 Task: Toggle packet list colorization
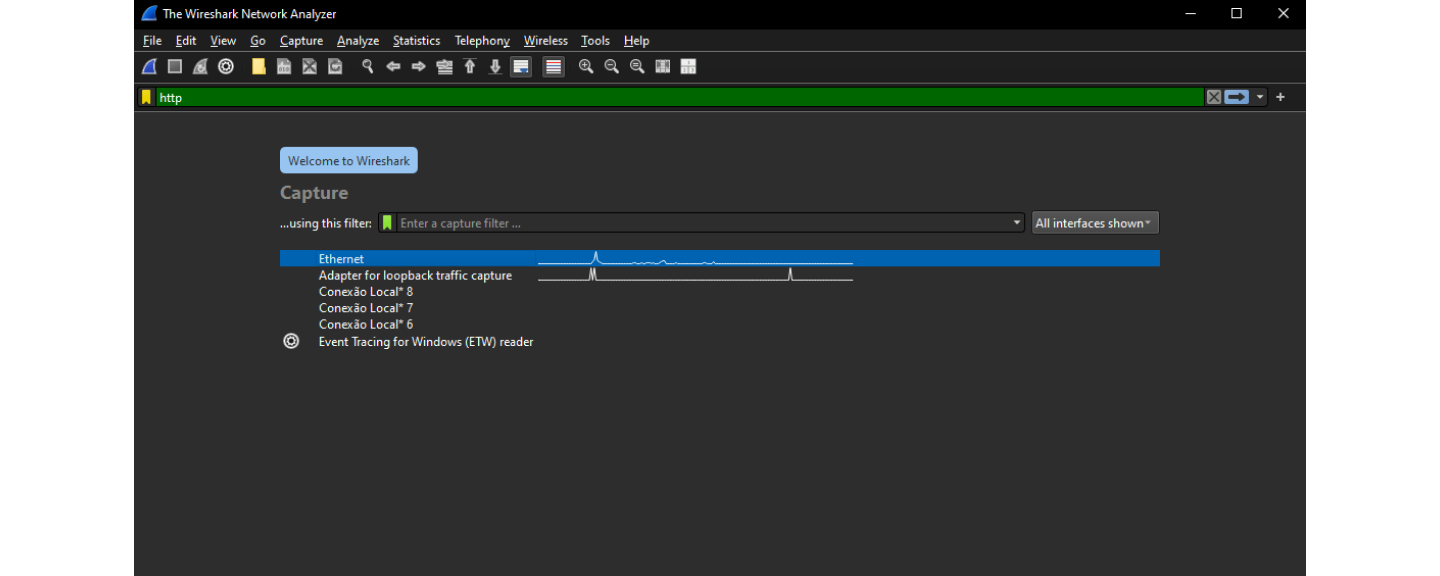coord(553,67)
